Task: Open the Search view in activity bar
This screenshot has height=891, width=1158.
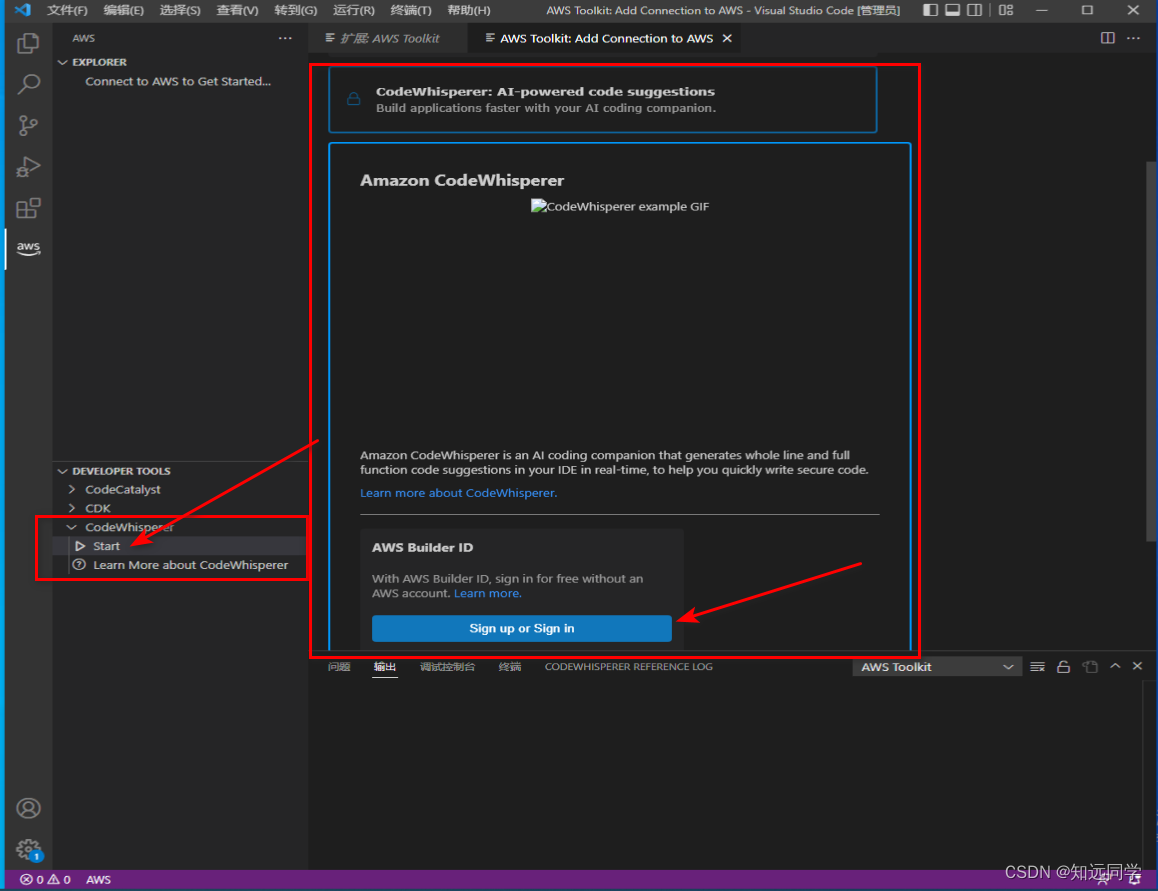Action: 28,84
